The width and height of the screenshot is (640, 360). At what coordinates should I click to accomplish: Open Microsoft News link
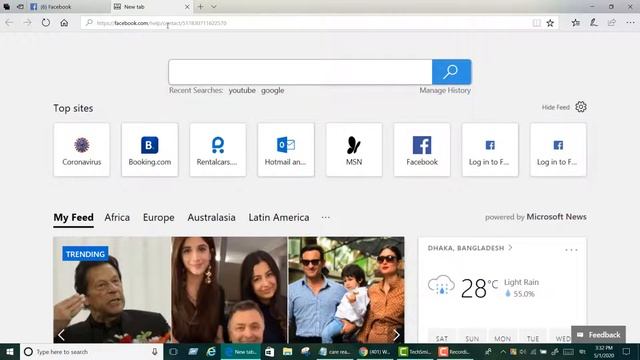[x=556, y=217]
